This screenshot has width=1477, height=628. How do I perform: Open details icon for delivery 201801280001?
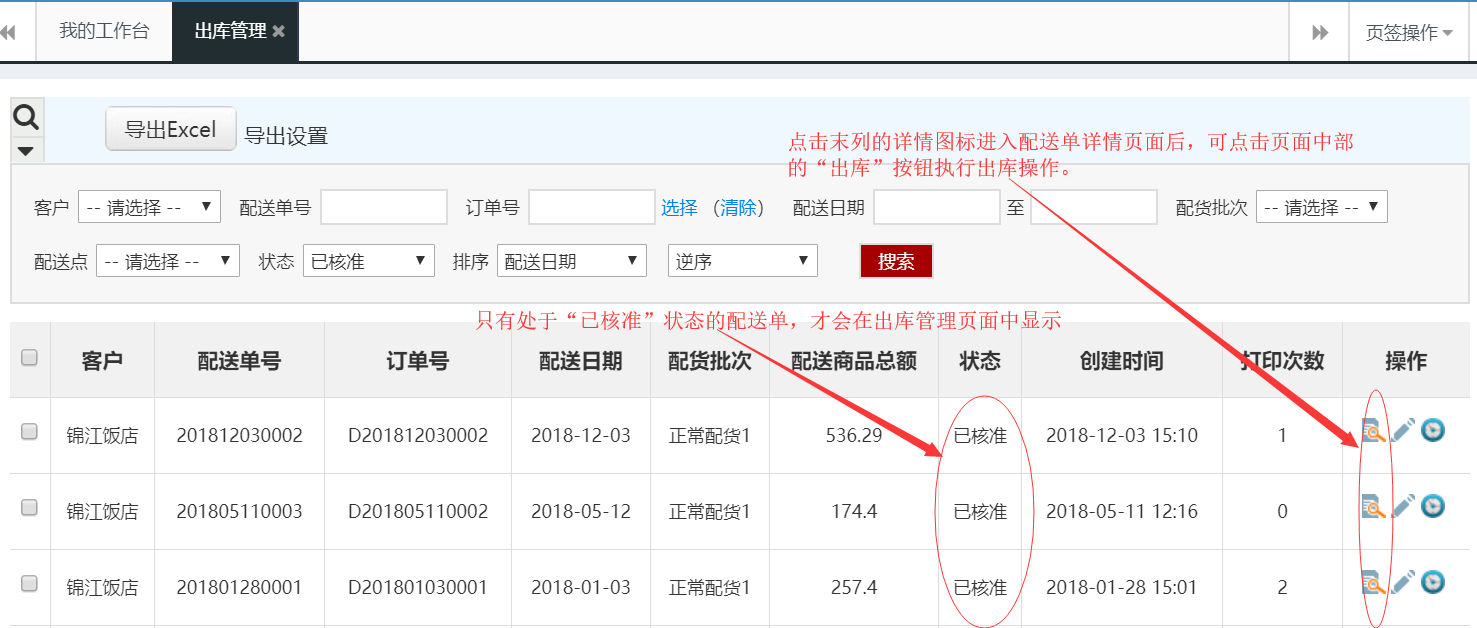coord(1374,582)
